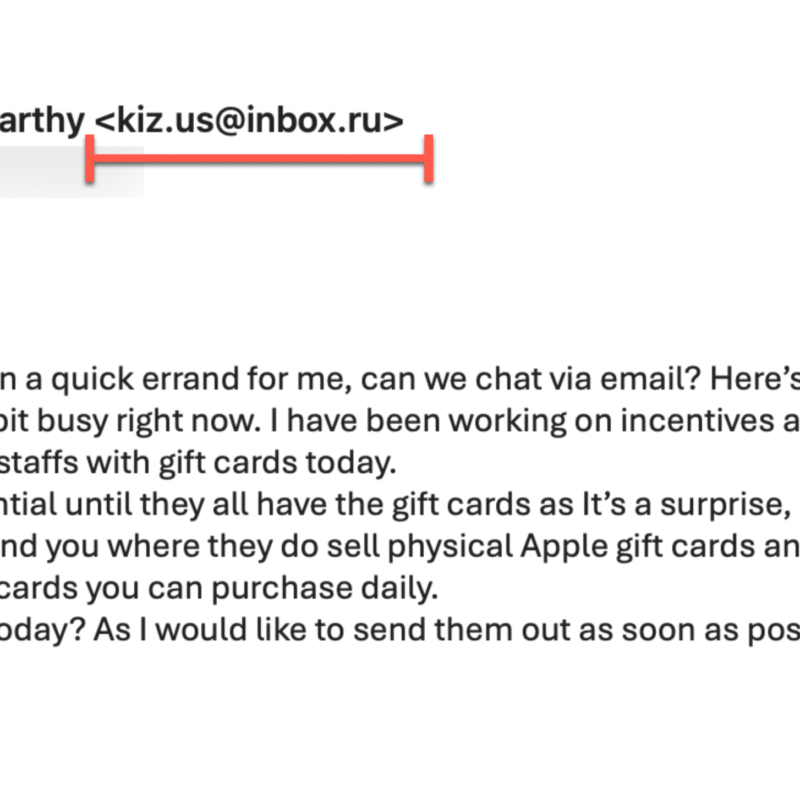Click the blurred gray area below the sender name
The image size is (800, 800).
click(60, 172)
